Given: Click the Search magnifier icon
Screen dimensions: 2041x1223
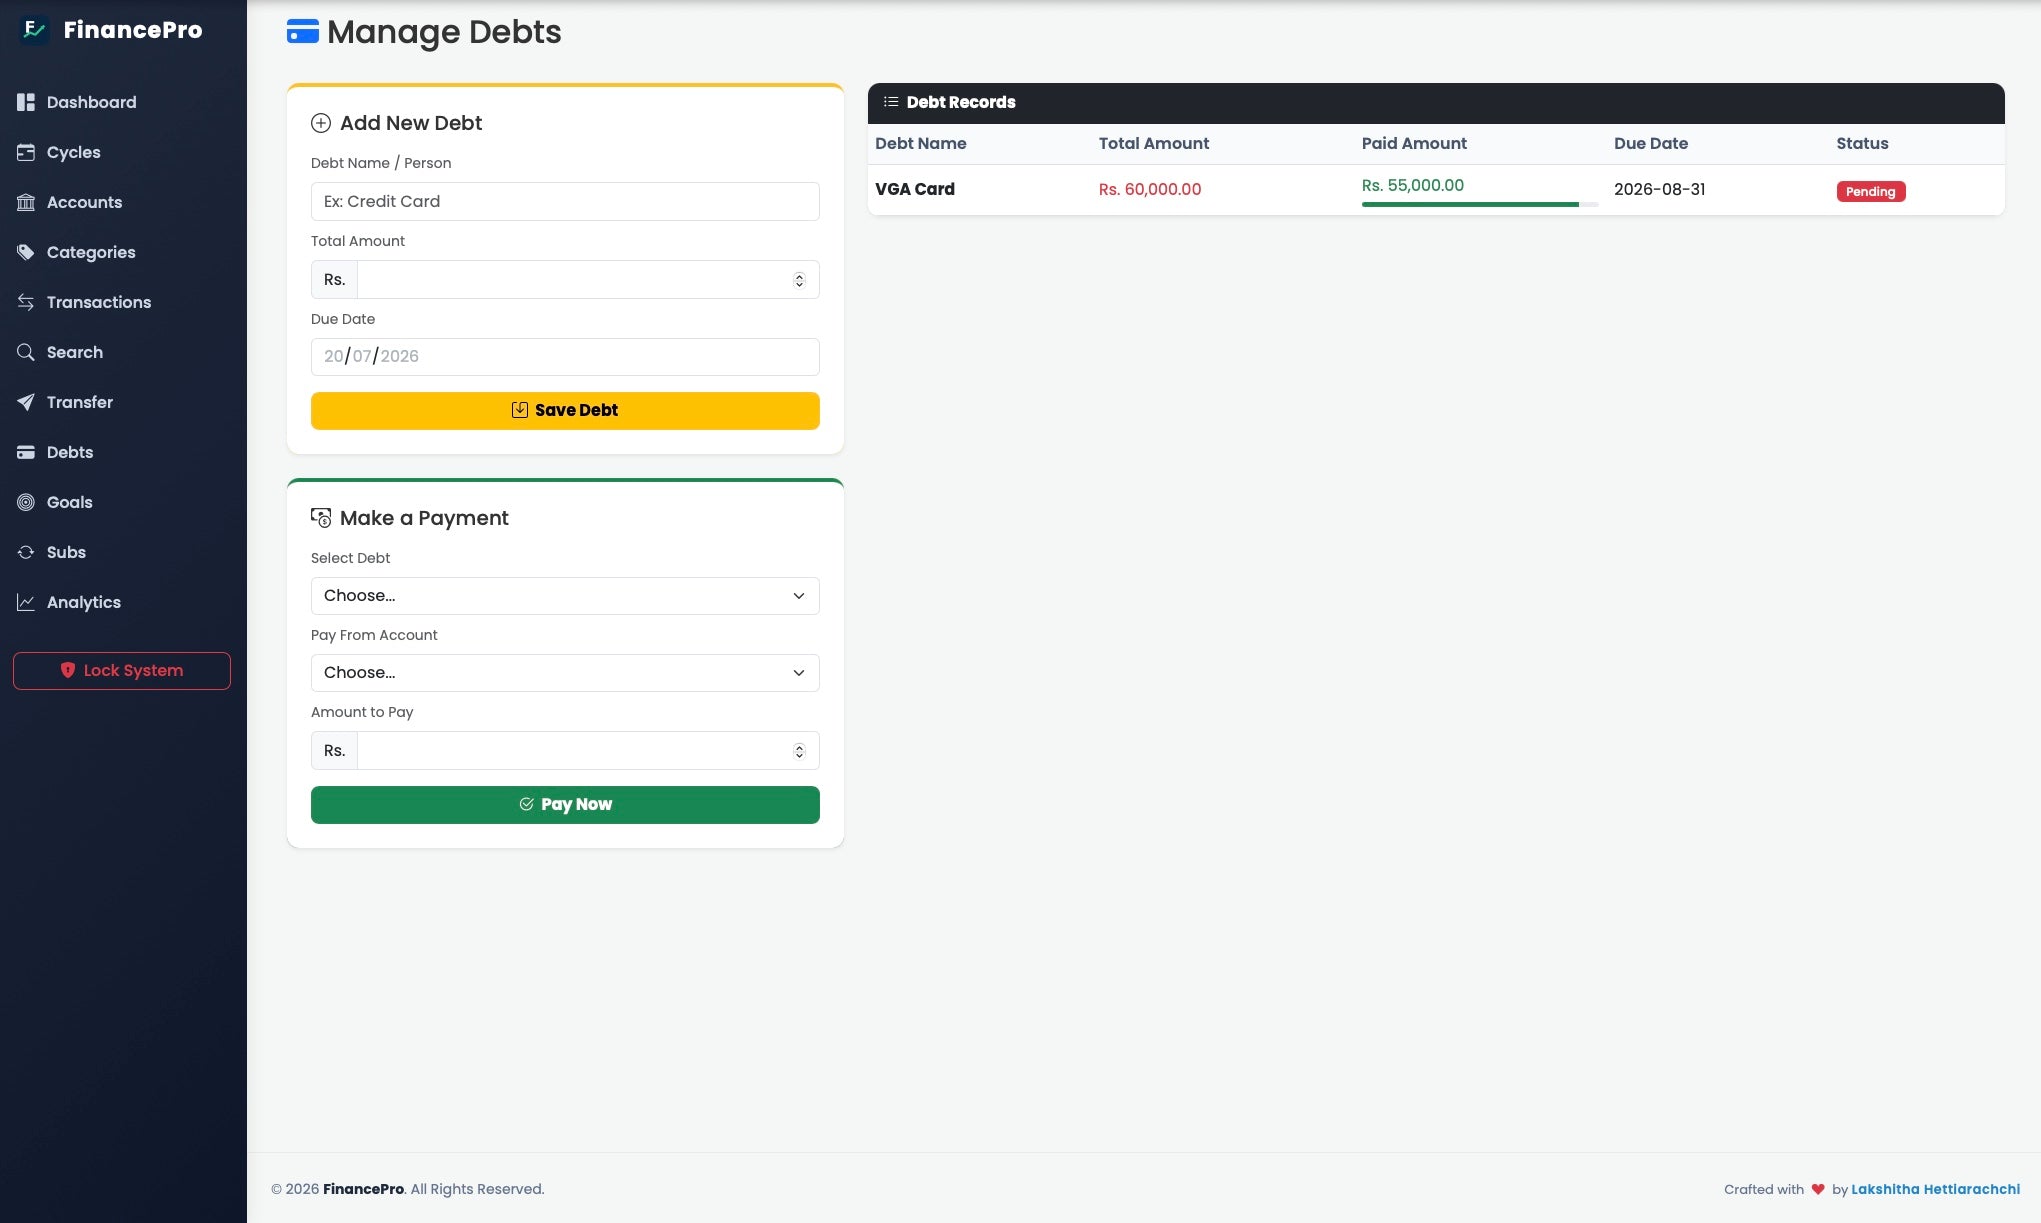Looking at the screenshot, I should coord(26,352).
